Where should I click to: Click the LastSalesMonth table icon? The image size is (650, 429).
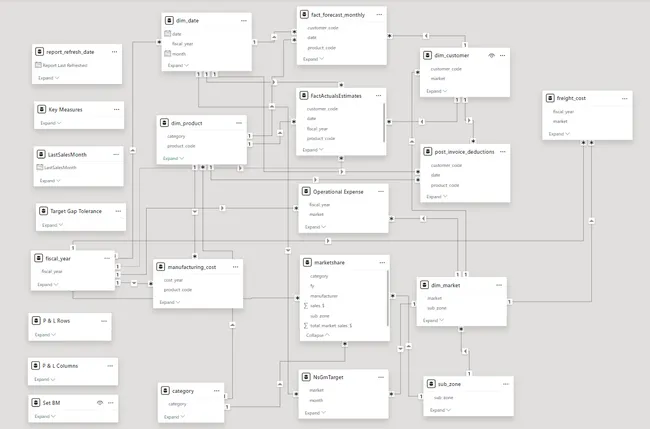click(x=41, y=155)
